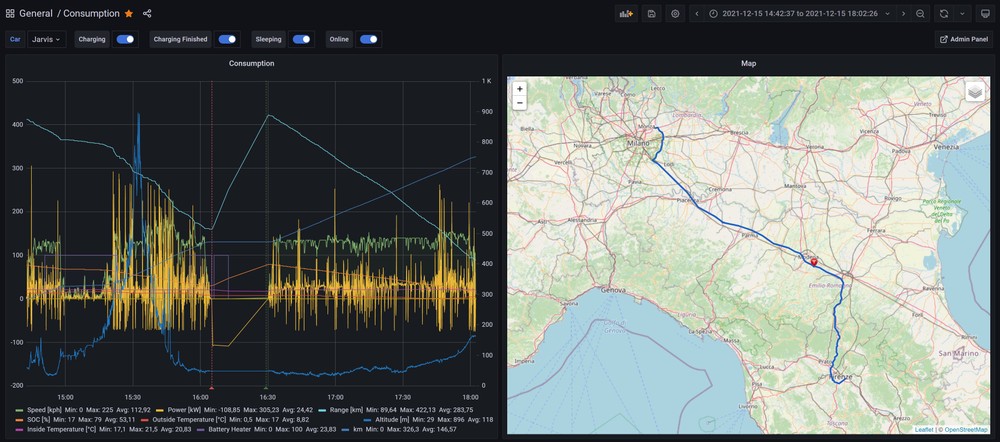Expand the refresh interval dropdown

click(x=962, y=14)
